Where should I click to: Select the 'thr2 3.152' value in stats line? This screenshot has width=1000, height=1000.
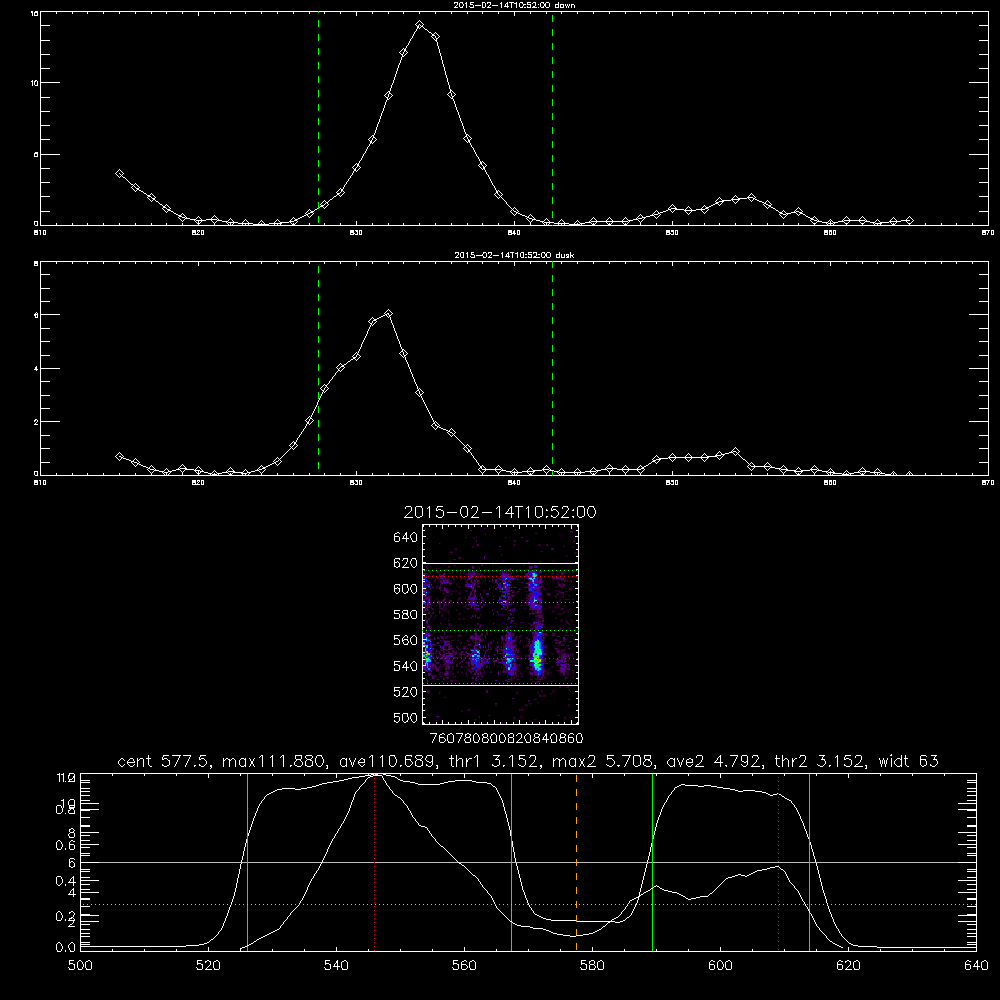tap(822, 761)
